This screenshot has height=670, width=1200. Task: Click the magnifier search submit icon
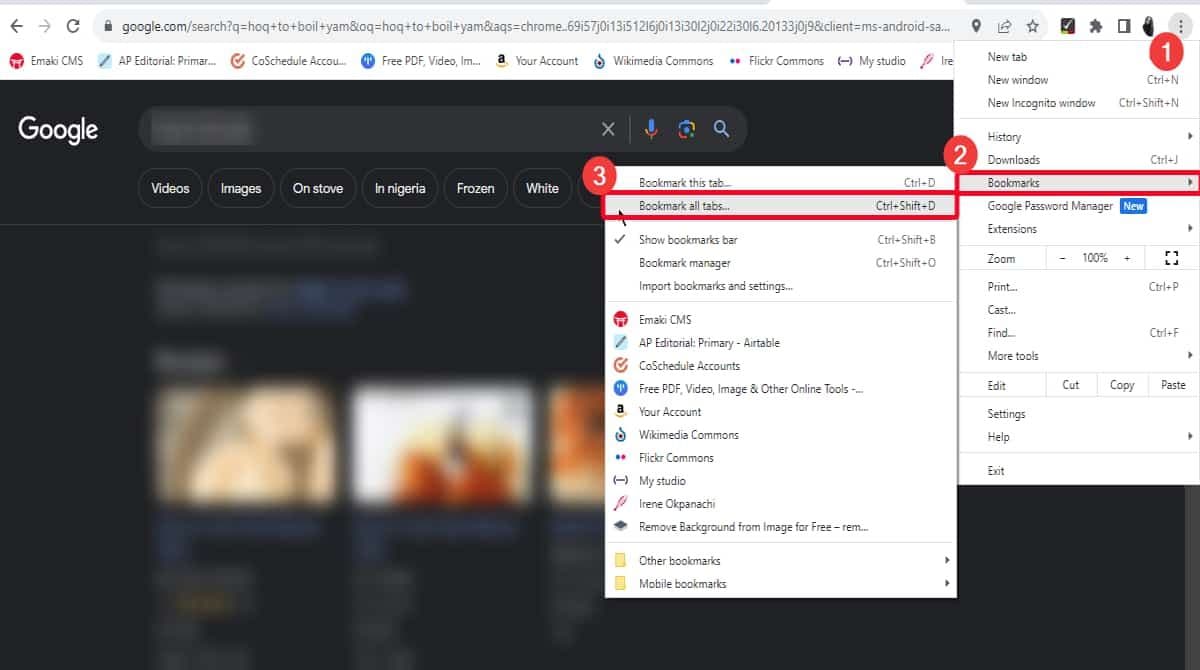[721, 129]
